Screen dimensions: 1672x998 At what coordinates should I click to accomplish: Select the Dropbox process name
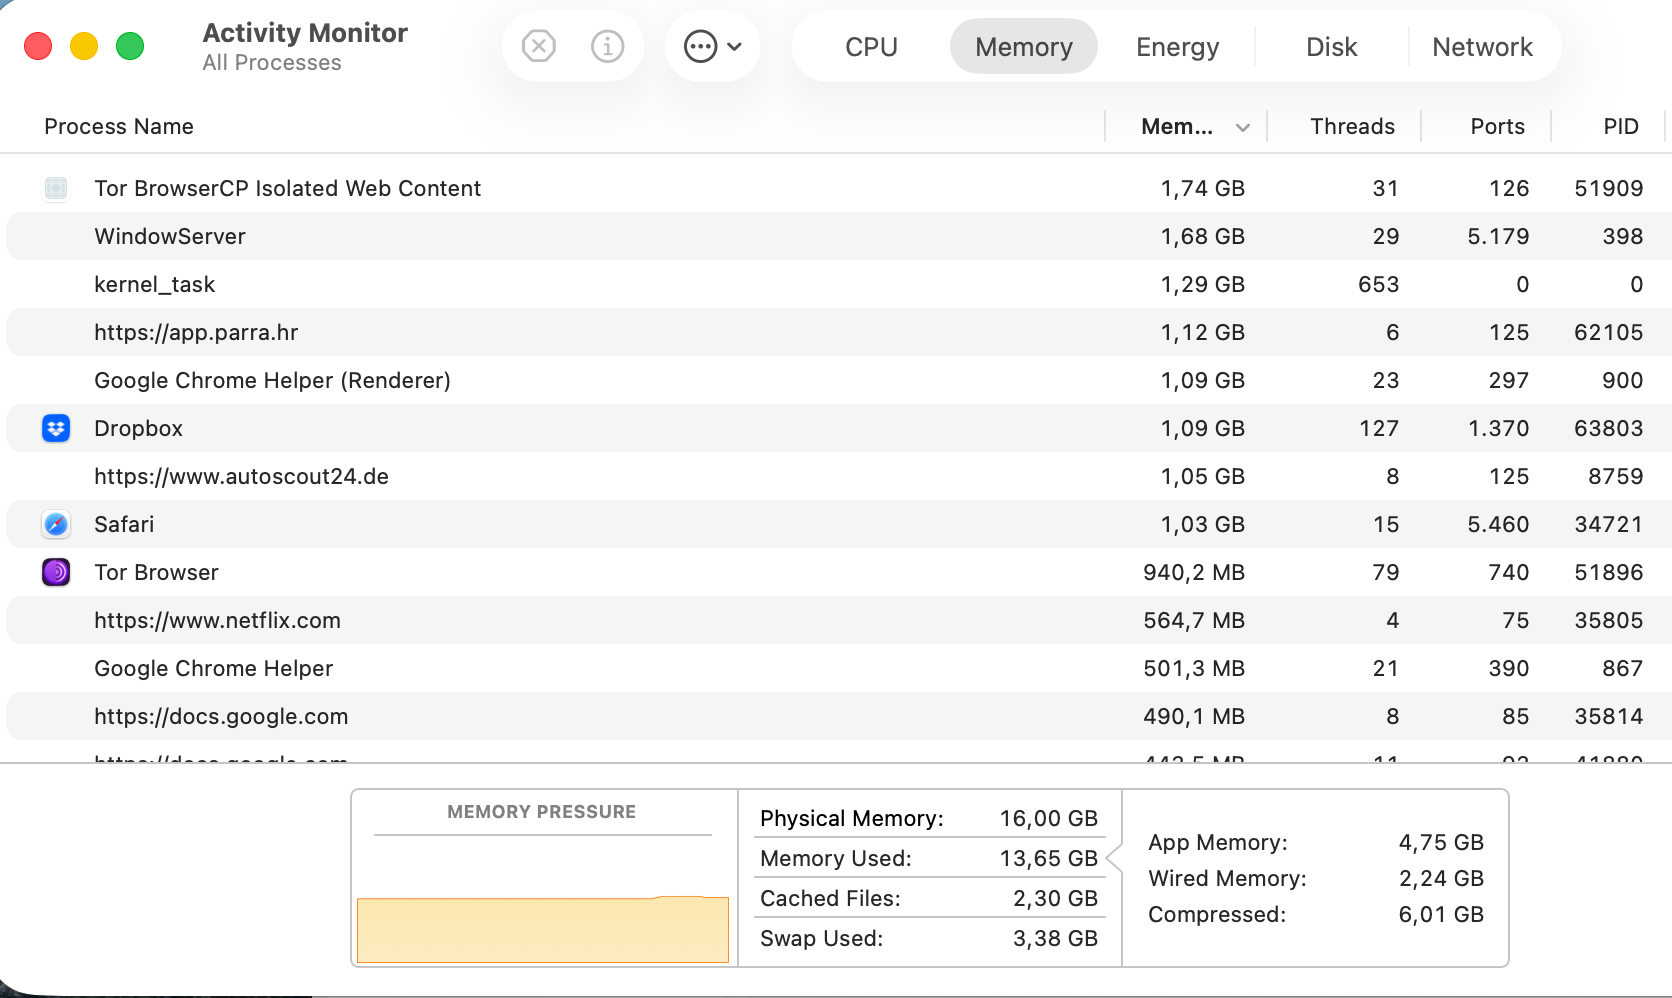[x=138, y=429]
